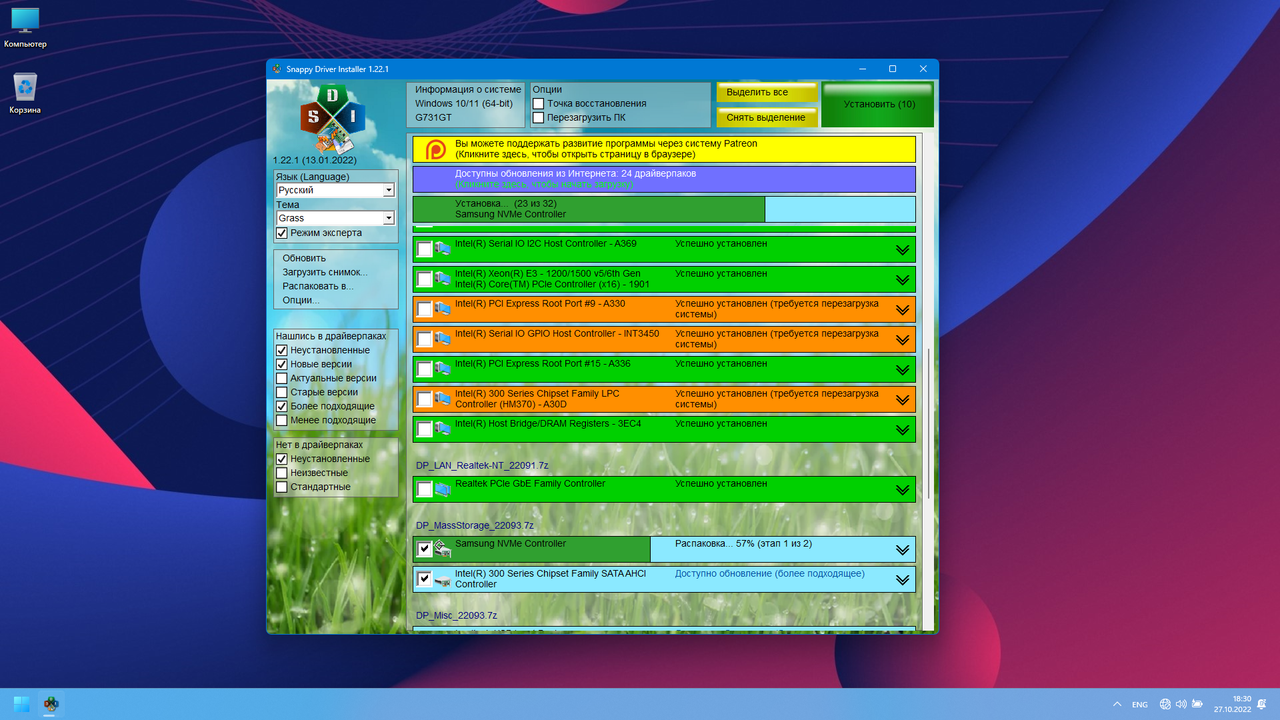Enable 'Стандартные' filter checkbox
Viewport: 1280px width, 720px height.
coord(282,486)
